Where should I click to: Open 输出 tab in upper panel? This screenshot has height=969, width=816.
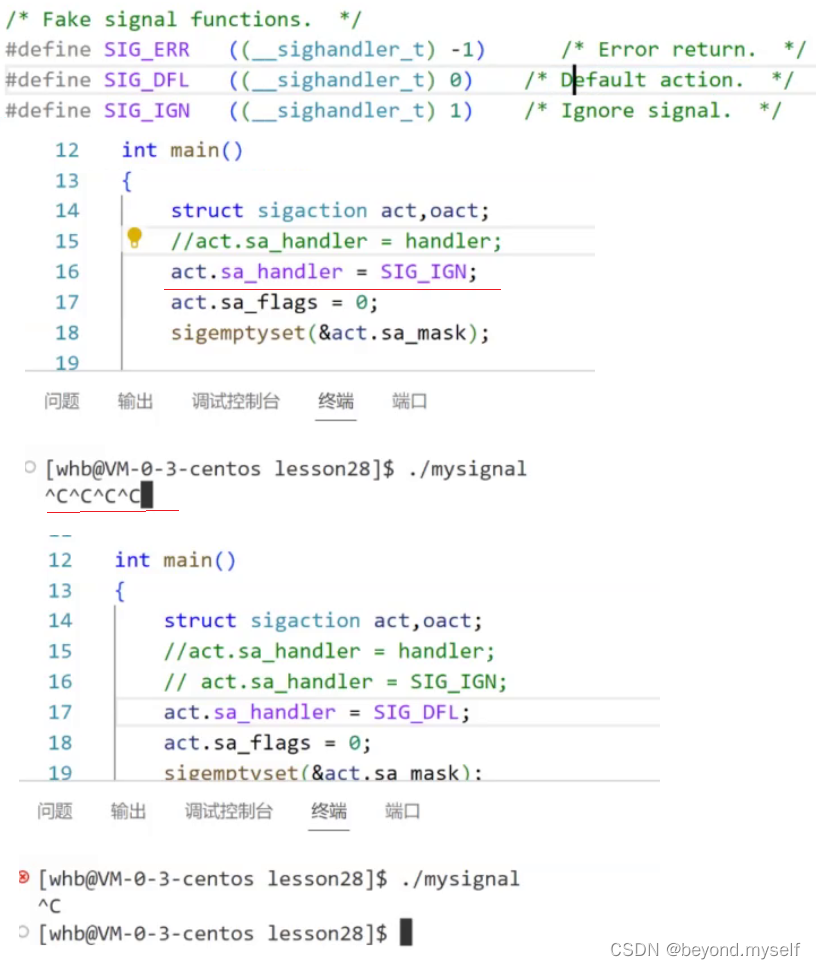(135, 401)
